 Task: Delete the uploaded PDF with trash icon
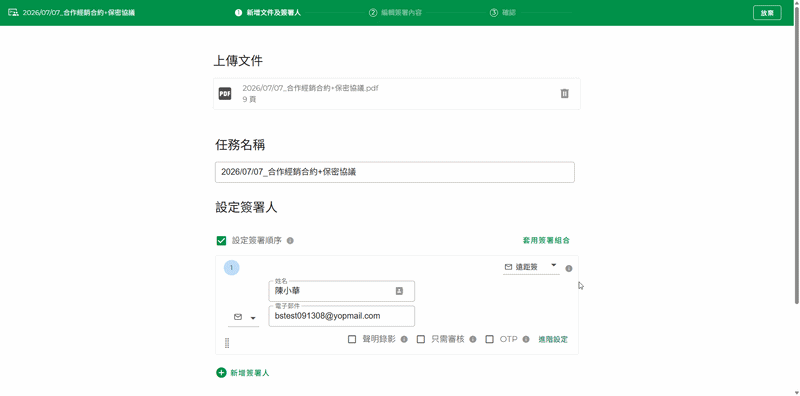pyautogui.click(x=564, y=93)
